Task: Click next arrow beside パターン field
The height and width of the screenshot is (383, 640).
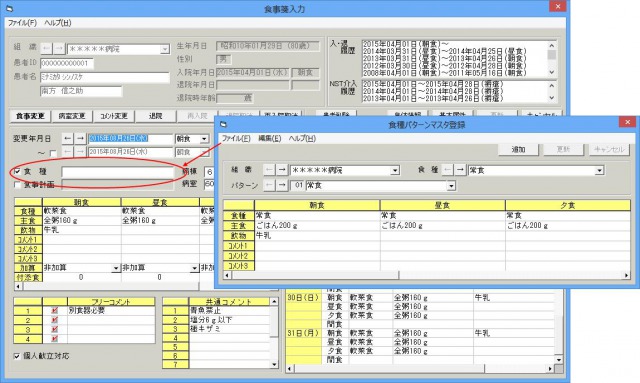Action: (282, 185)
